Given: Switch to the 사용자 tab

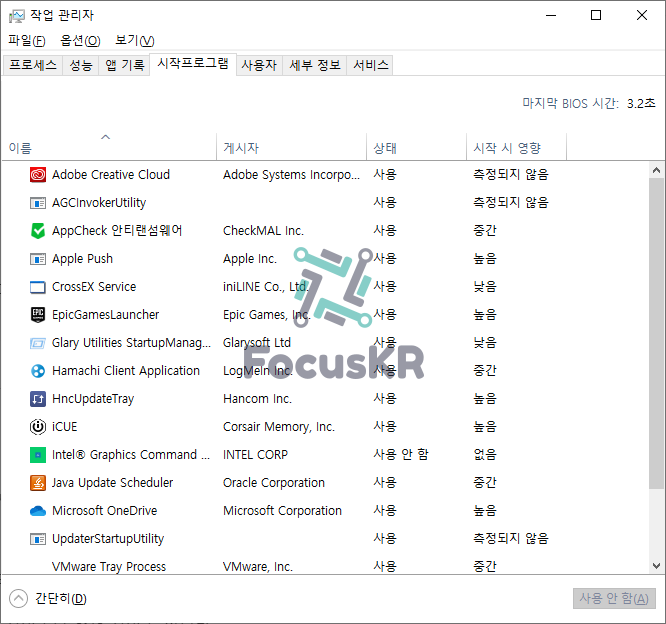Looking at the screenshot, I should point(259,65).
